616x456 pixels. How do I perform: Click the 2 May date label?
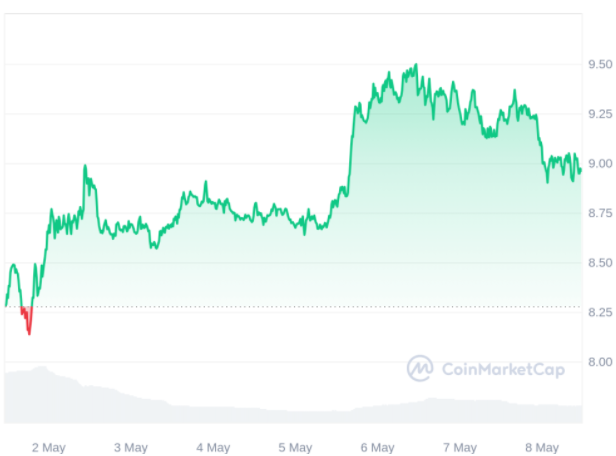[49, 446]
